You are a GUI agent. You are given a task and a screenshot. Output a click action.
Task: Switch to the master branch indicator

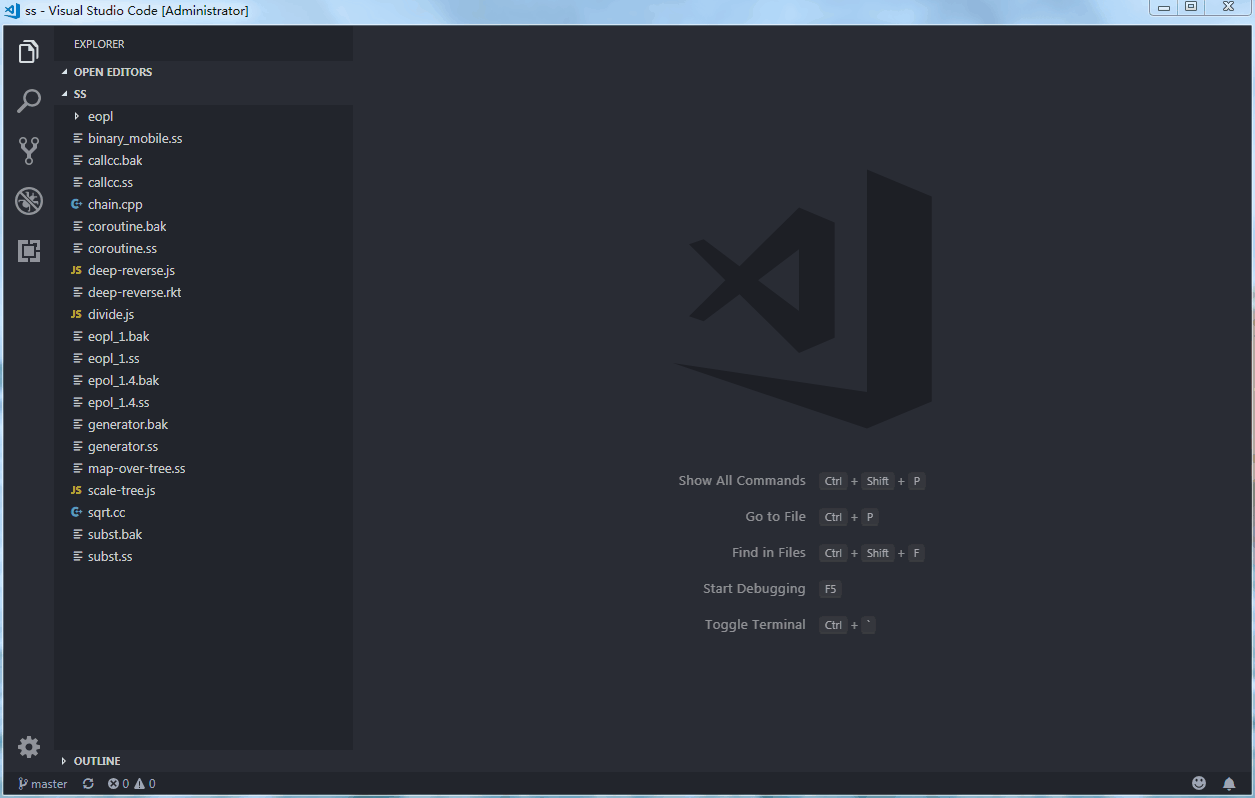pyautogui.click(x=42, y=783)
